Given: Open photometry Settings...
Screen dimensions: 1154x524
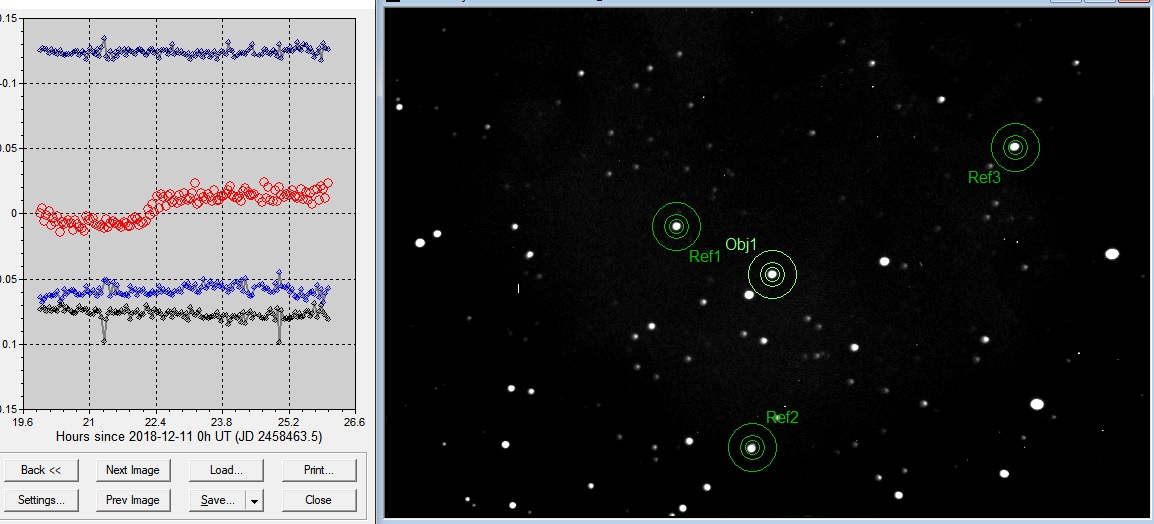Looking at the screenshot, I should (x=40, y=499).
